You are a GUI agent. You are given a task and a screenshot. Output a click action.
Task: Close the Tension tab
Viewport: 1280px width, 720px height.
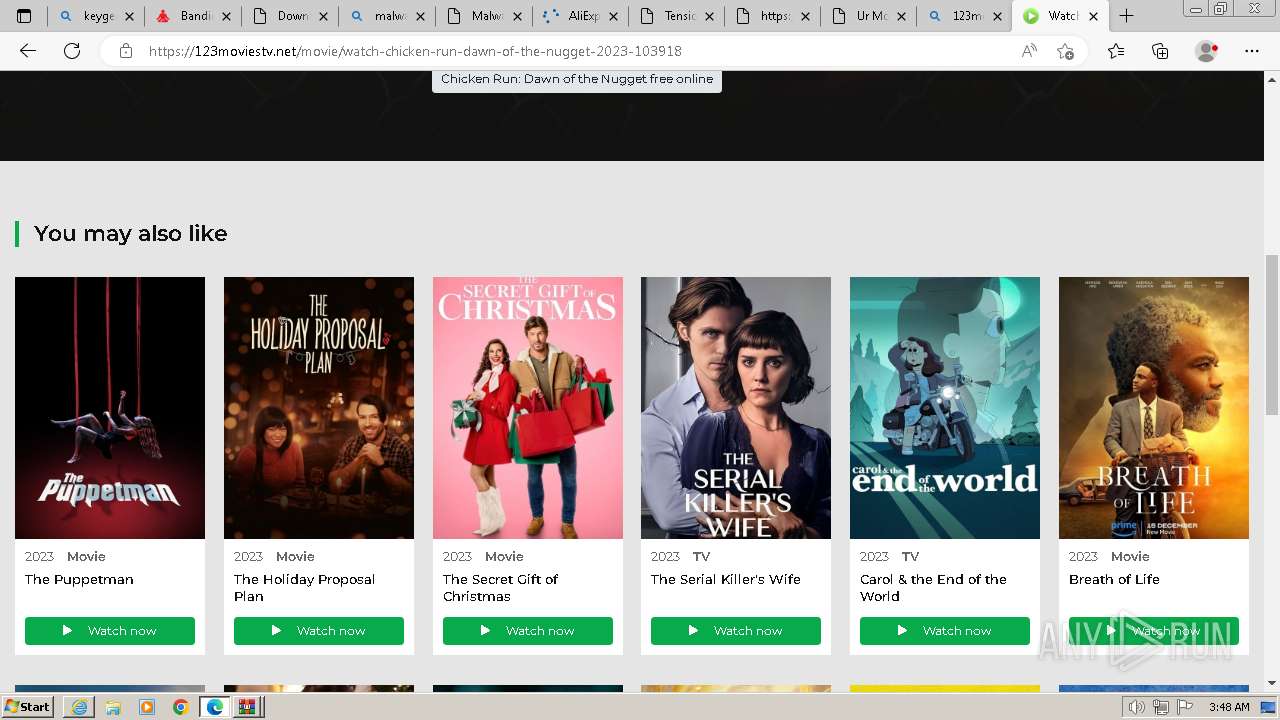pos(710,16)
